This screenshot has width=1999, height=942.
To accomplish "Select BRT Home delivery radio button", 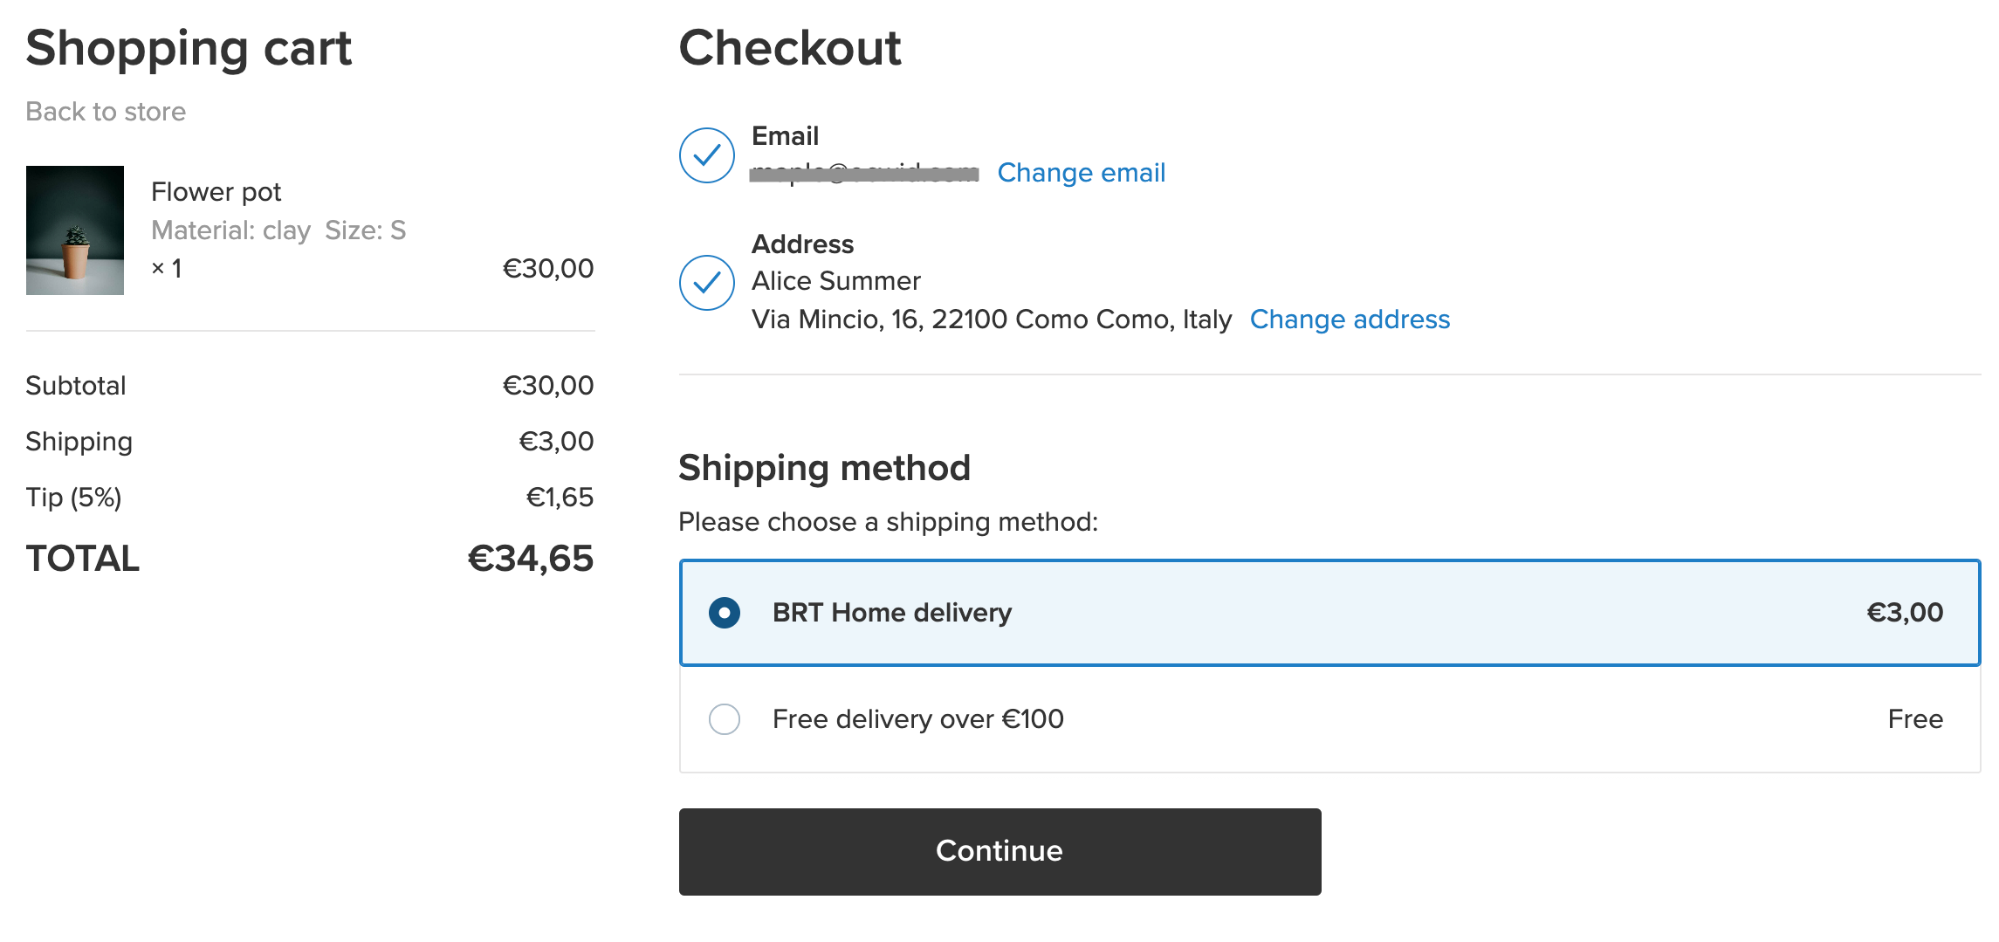I will (x=724, y=613).
